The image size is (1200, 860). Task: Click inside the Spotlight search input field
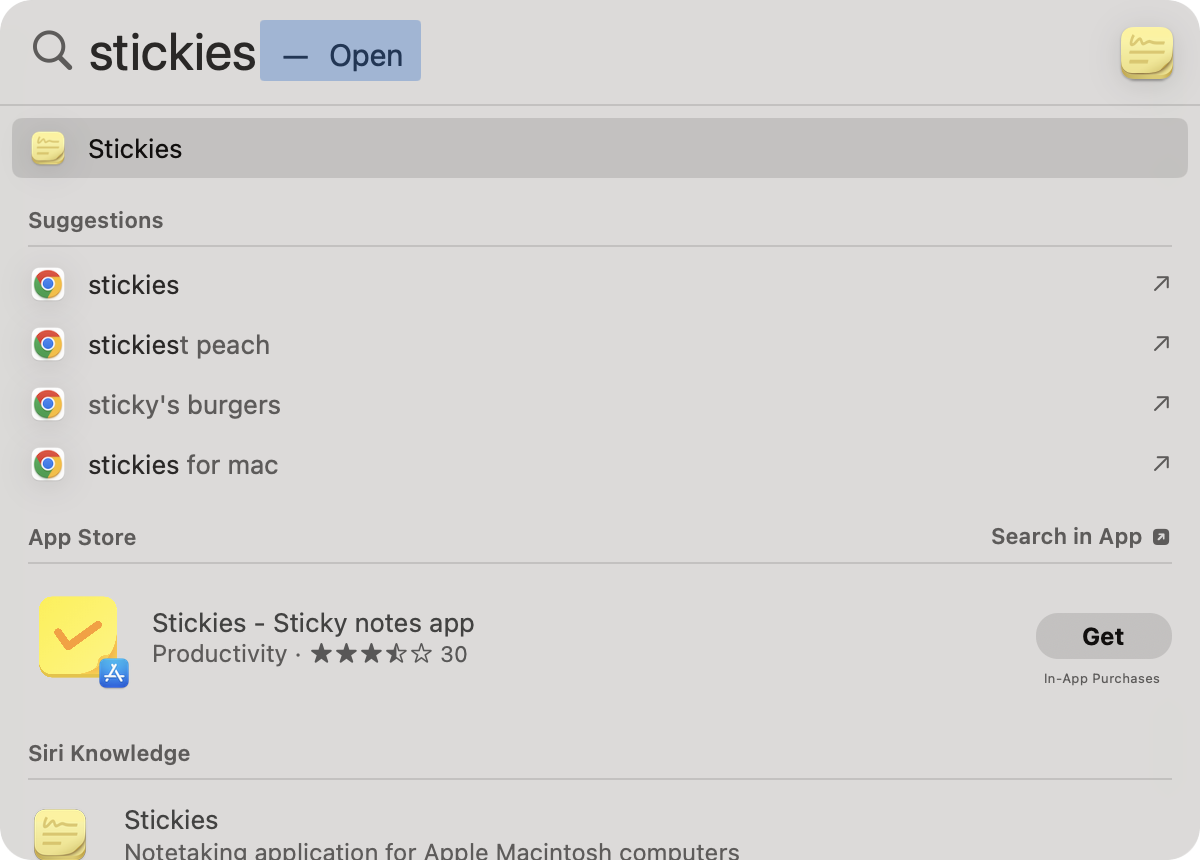pyautogui.click(x=172, y=52)
